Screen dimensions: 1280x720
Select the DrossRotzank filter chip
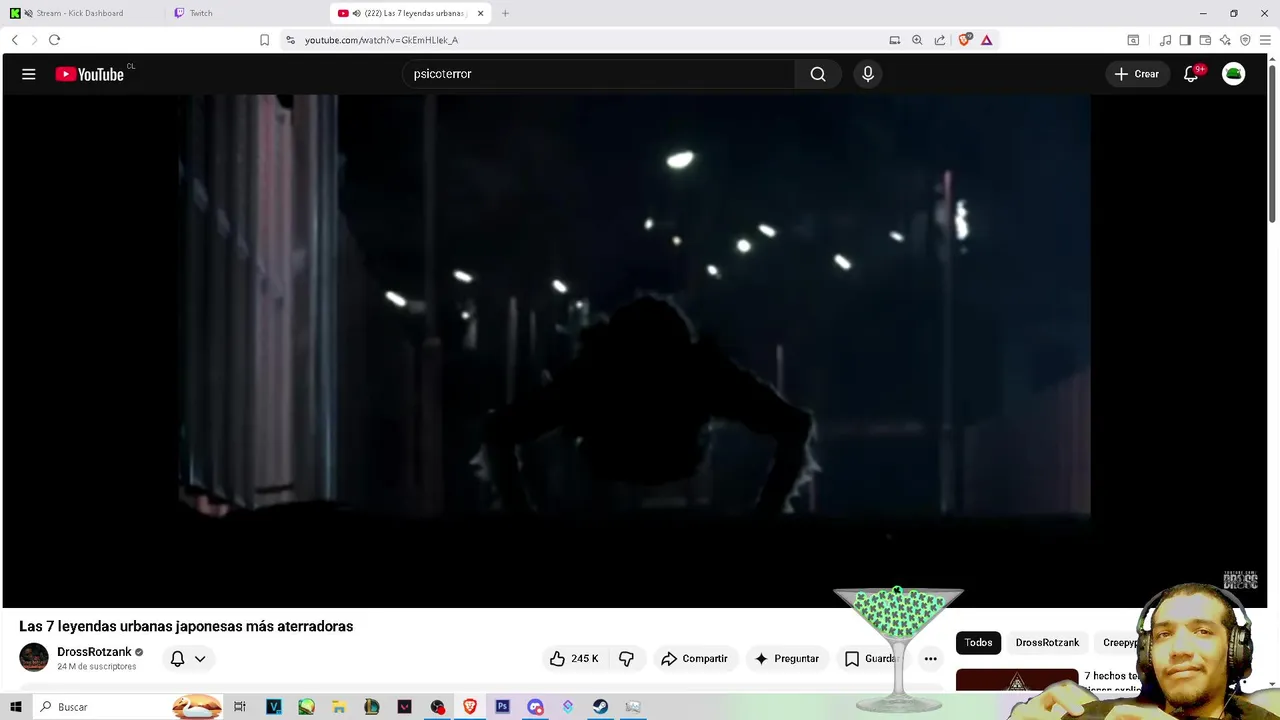coord(1047,643)
